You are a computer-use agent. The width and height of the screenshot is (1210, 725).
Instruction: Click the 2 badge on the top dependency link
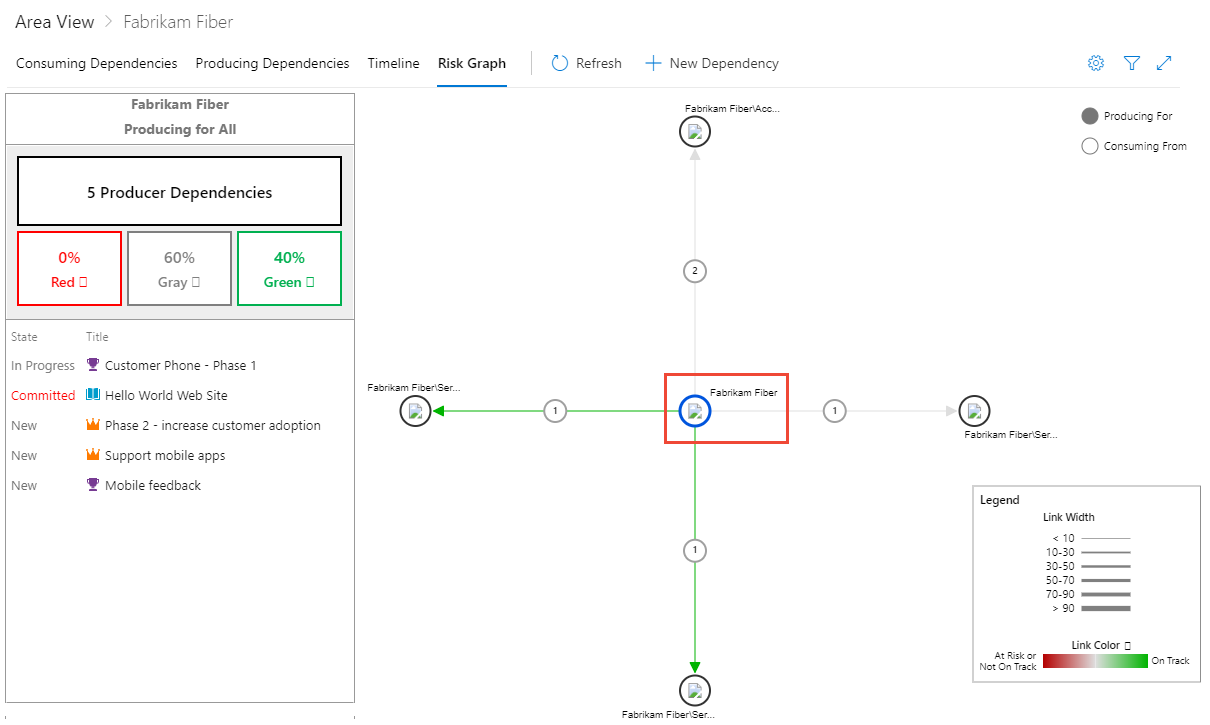click(694, 270)
